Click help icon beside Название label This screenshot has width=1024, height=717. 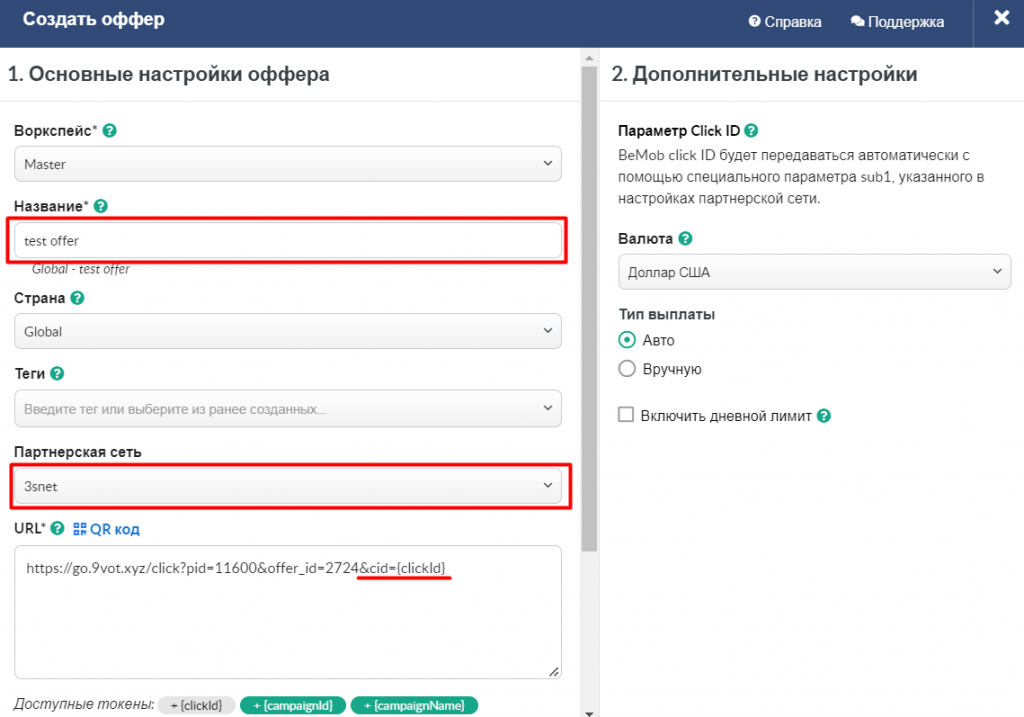[100, 207]
